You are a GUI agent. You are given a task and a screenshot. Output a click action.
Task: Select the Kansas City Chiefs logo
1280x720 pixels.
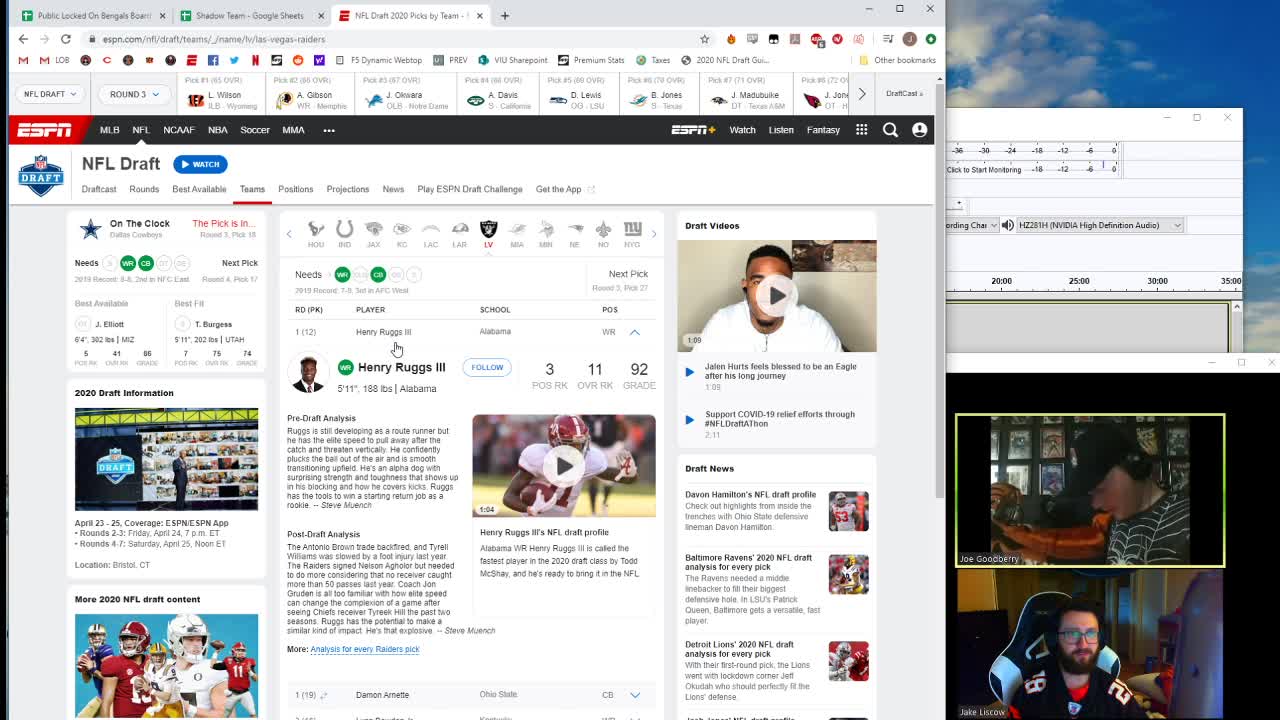click(x=402, y=229)
